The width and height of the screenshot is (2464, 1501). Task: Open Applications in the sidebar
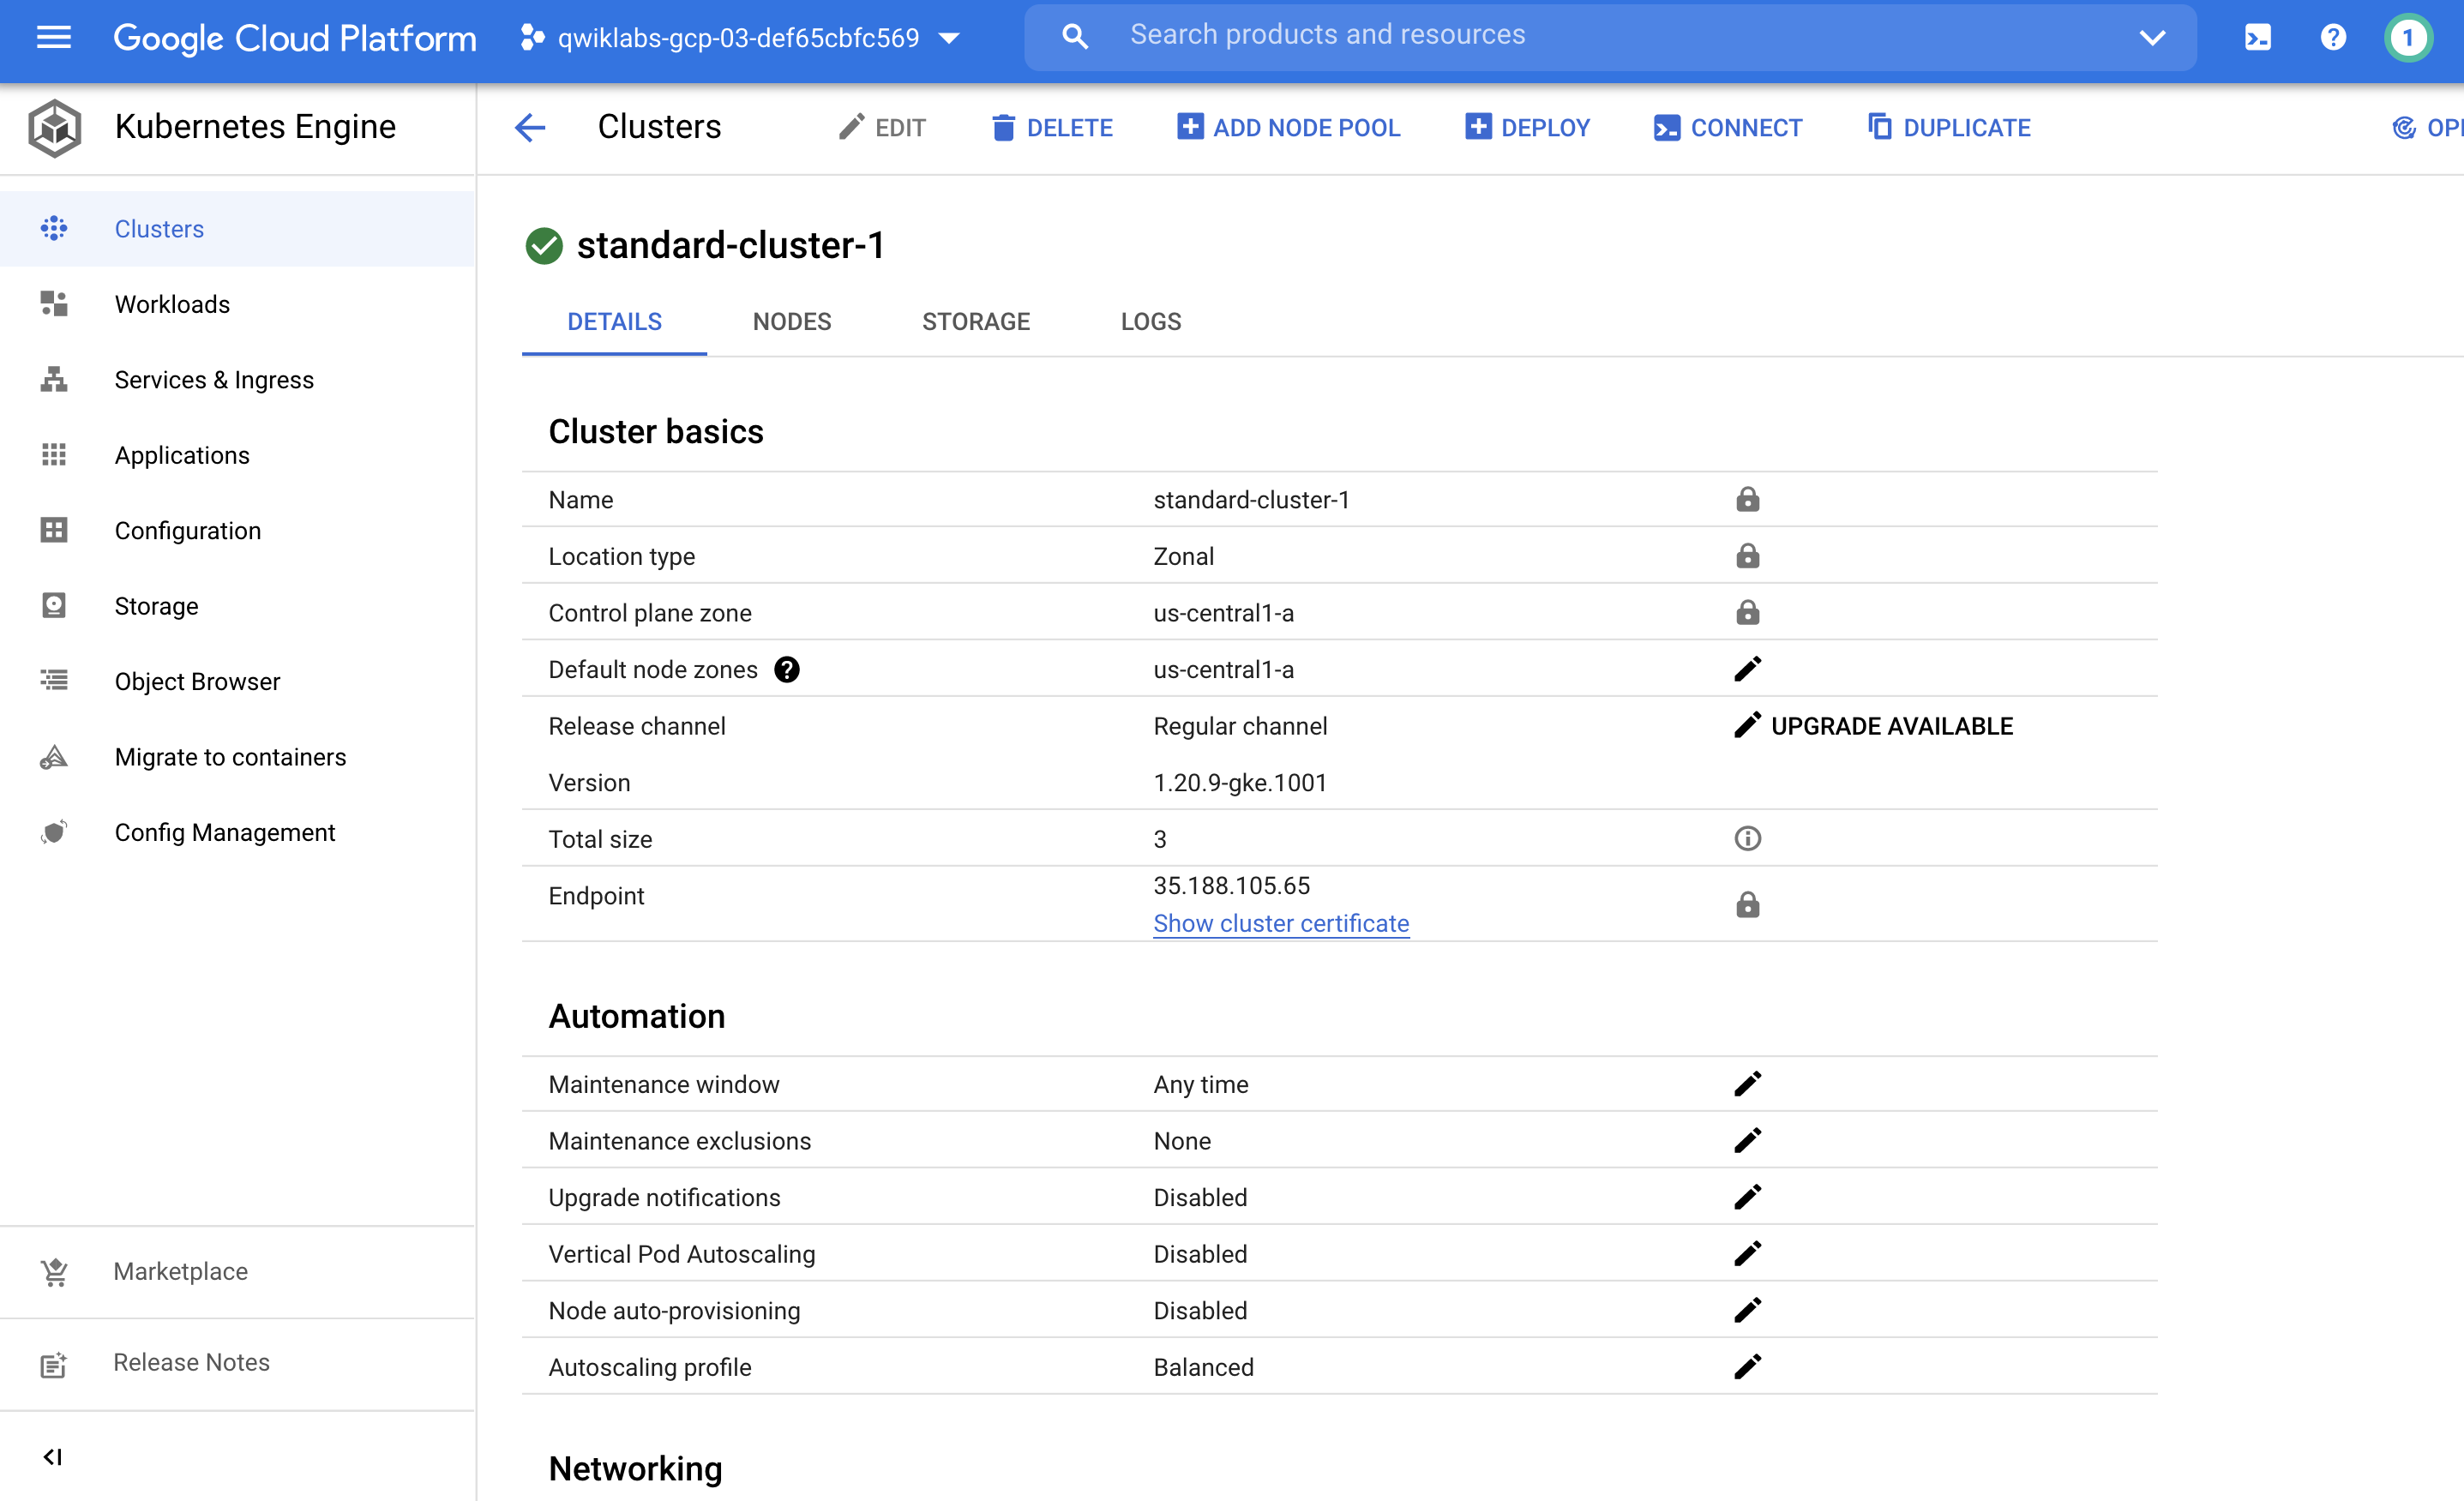pyautogui.click(x=237, y=455)
